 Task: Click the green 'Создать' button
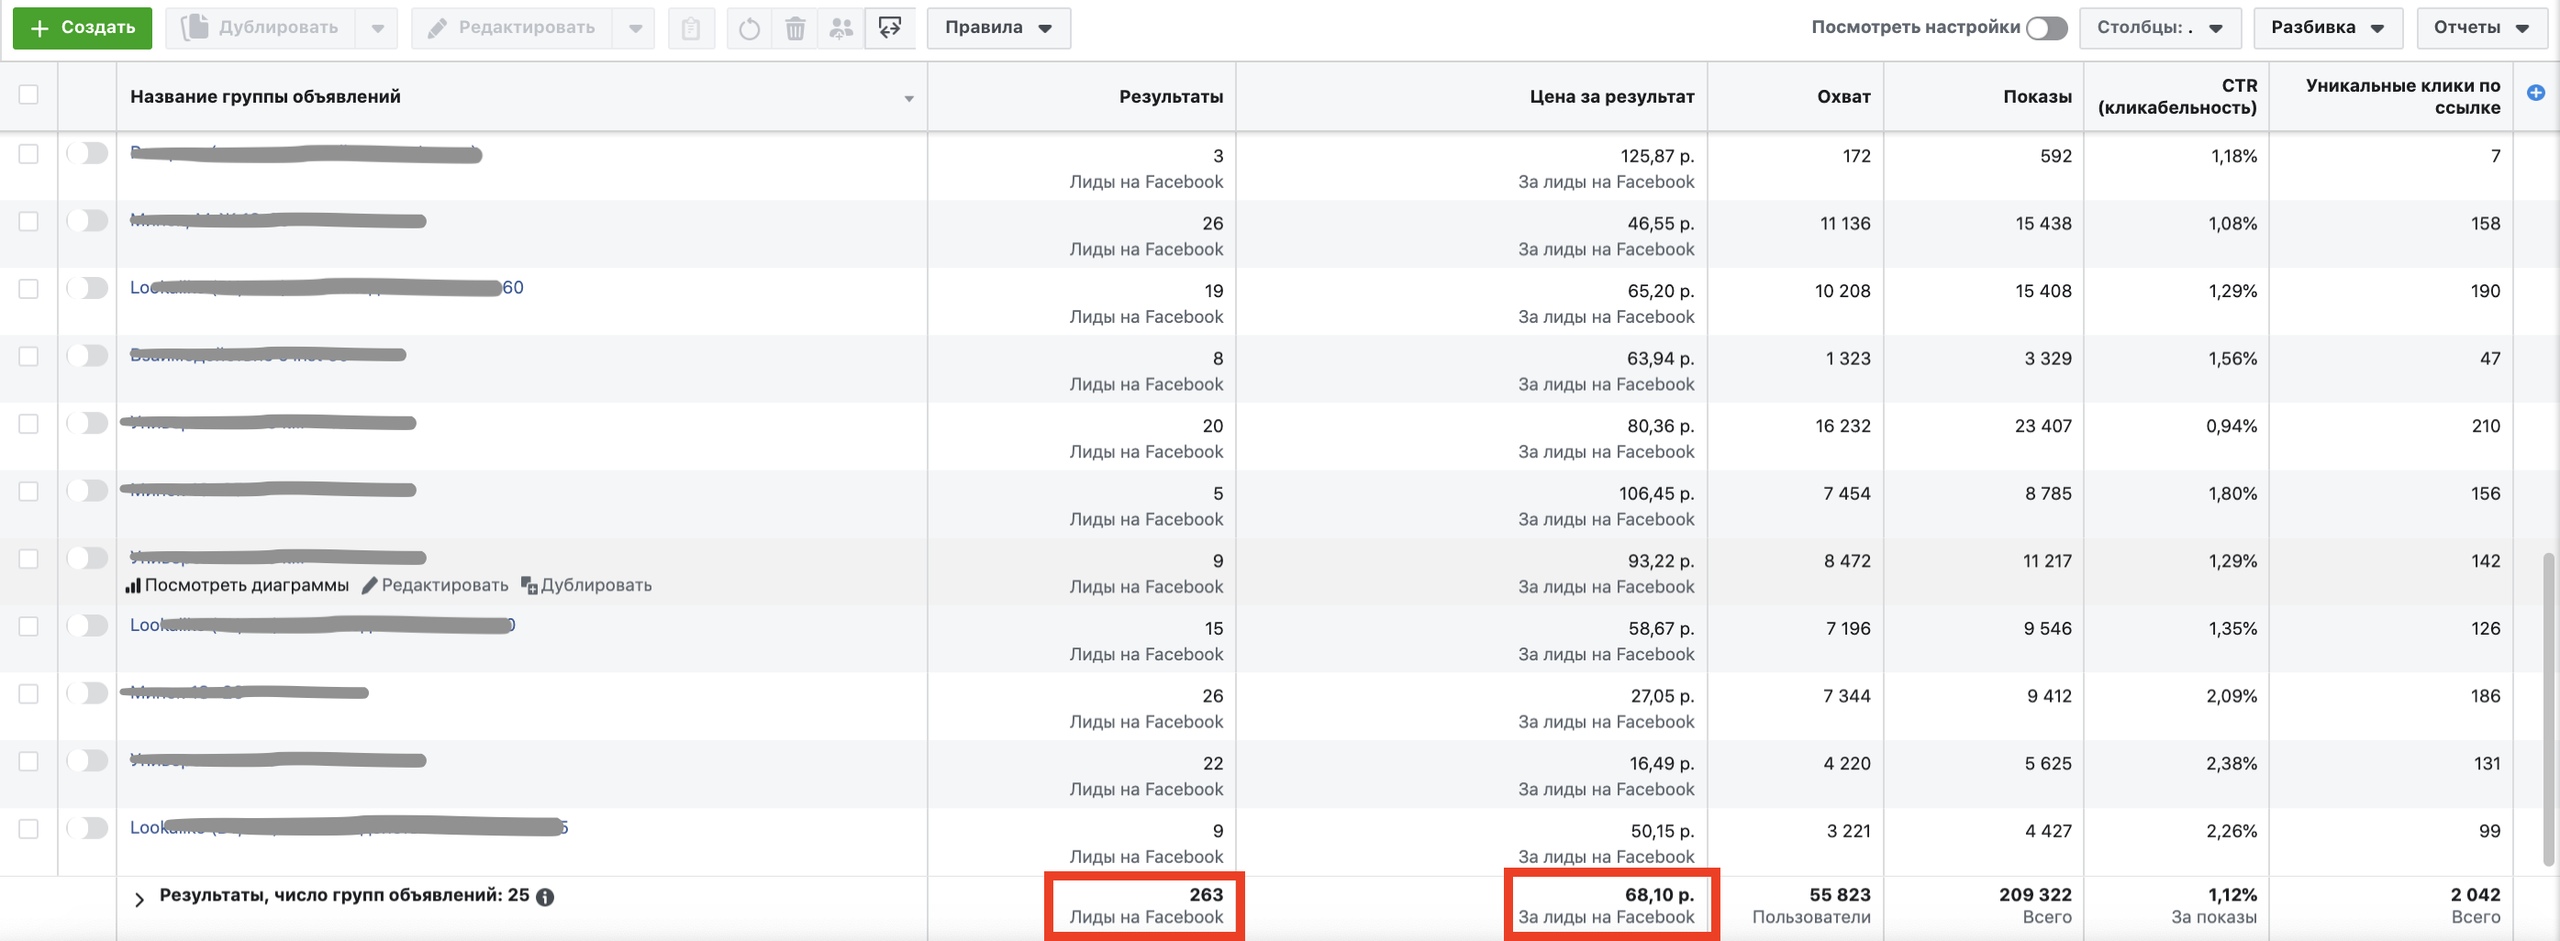coord(82,28)
